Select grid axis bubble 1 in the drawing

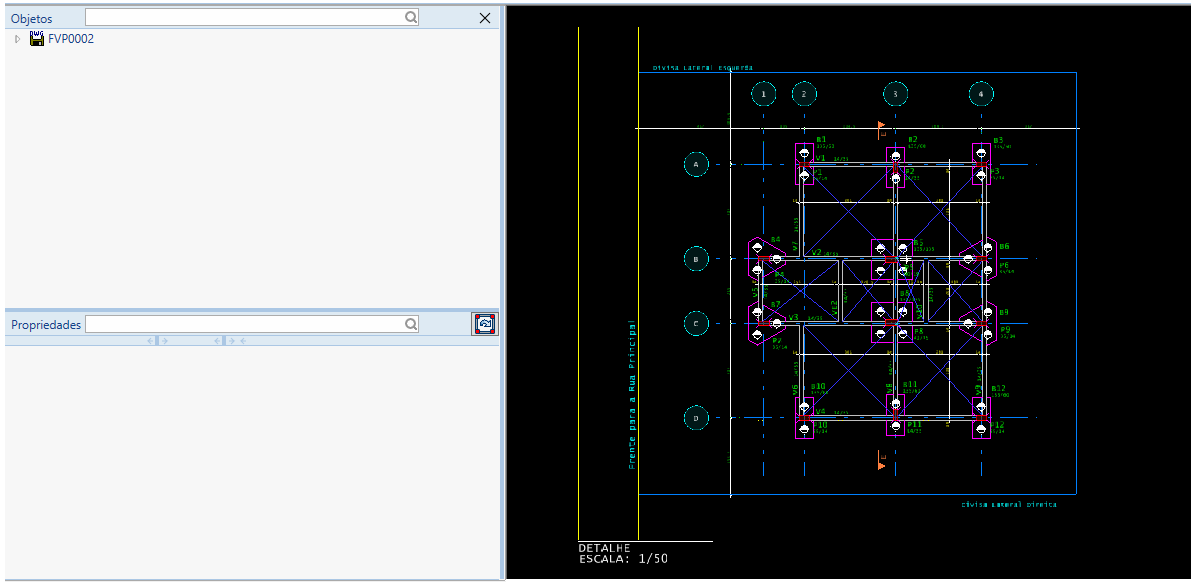coord(763,94)
